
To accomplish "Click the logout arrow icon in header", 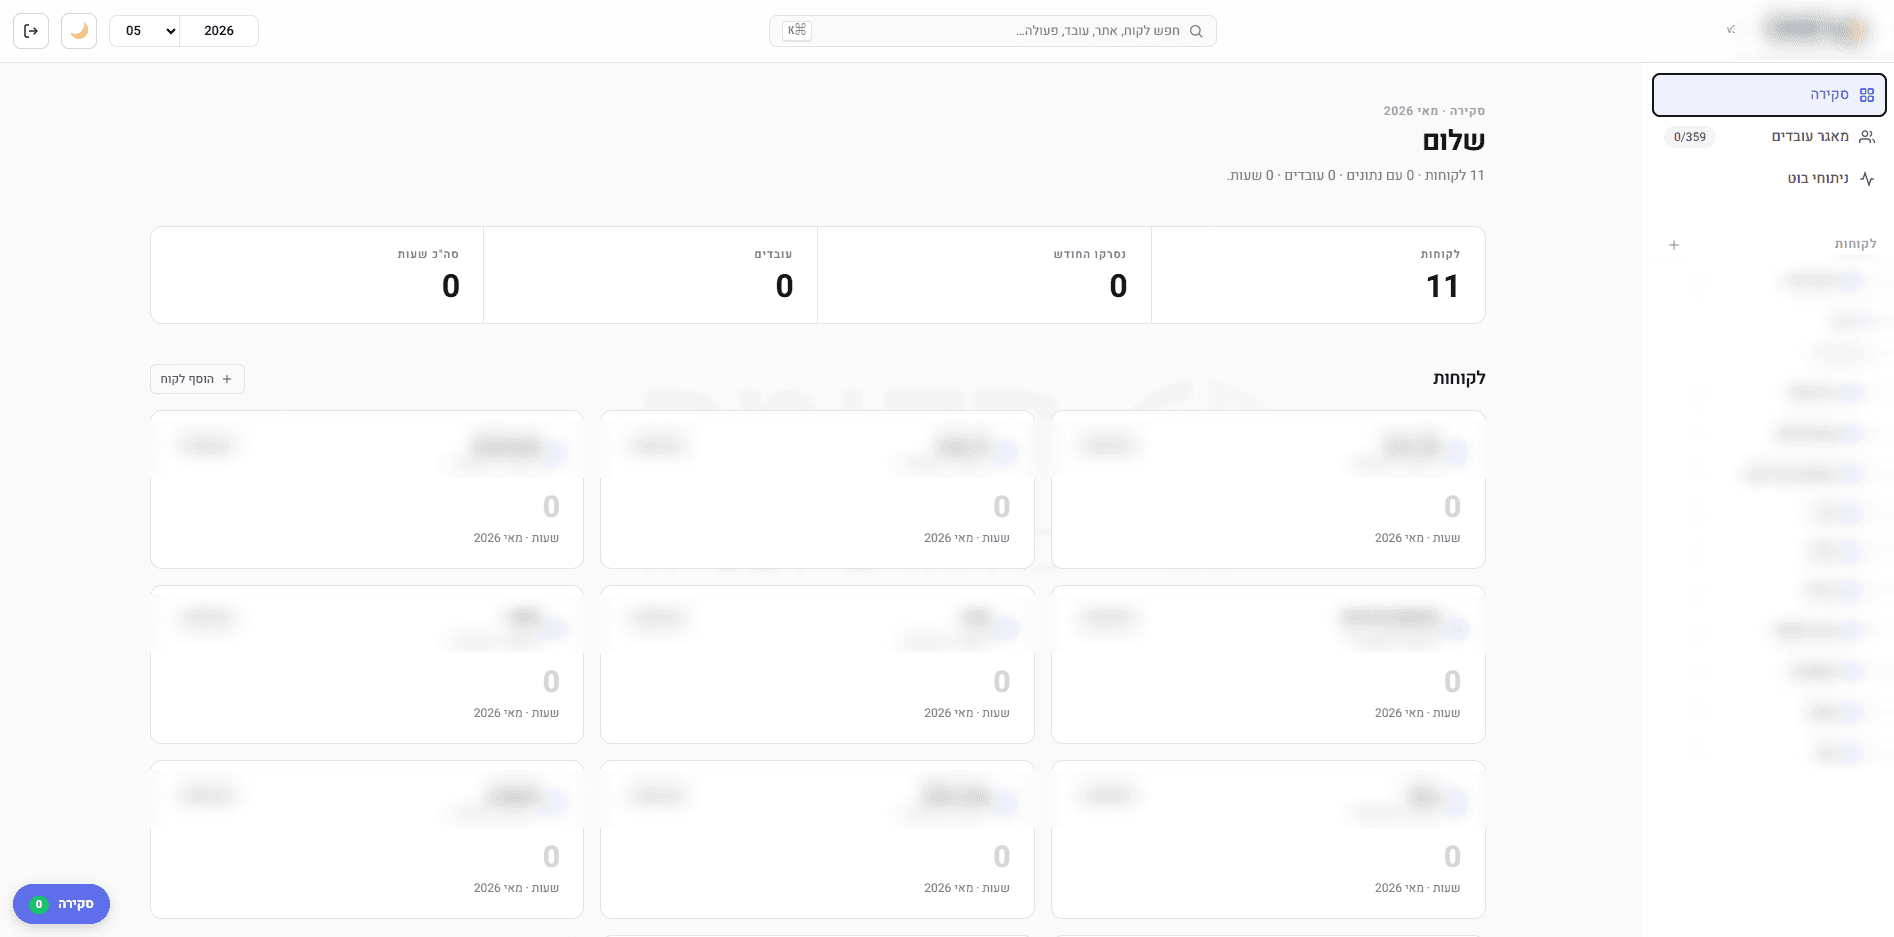I will [x=31, y=31].
